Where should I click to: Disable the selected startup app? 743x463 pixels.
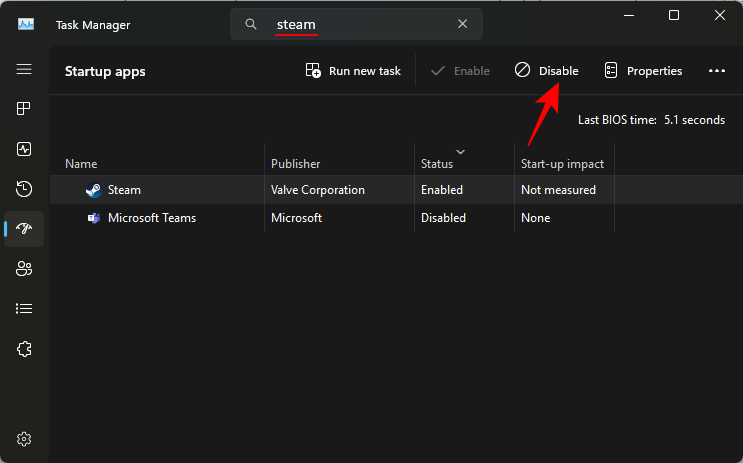click(x=546, y=71)
